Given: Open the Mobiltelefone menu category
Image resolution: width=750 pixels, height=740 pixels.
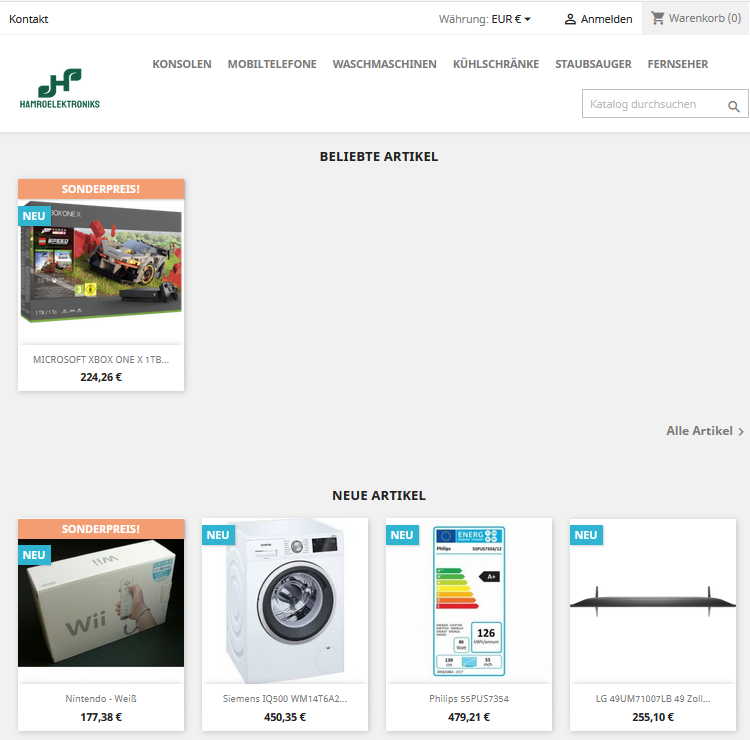Looking at the screenshot, I should tap(272, 64).
